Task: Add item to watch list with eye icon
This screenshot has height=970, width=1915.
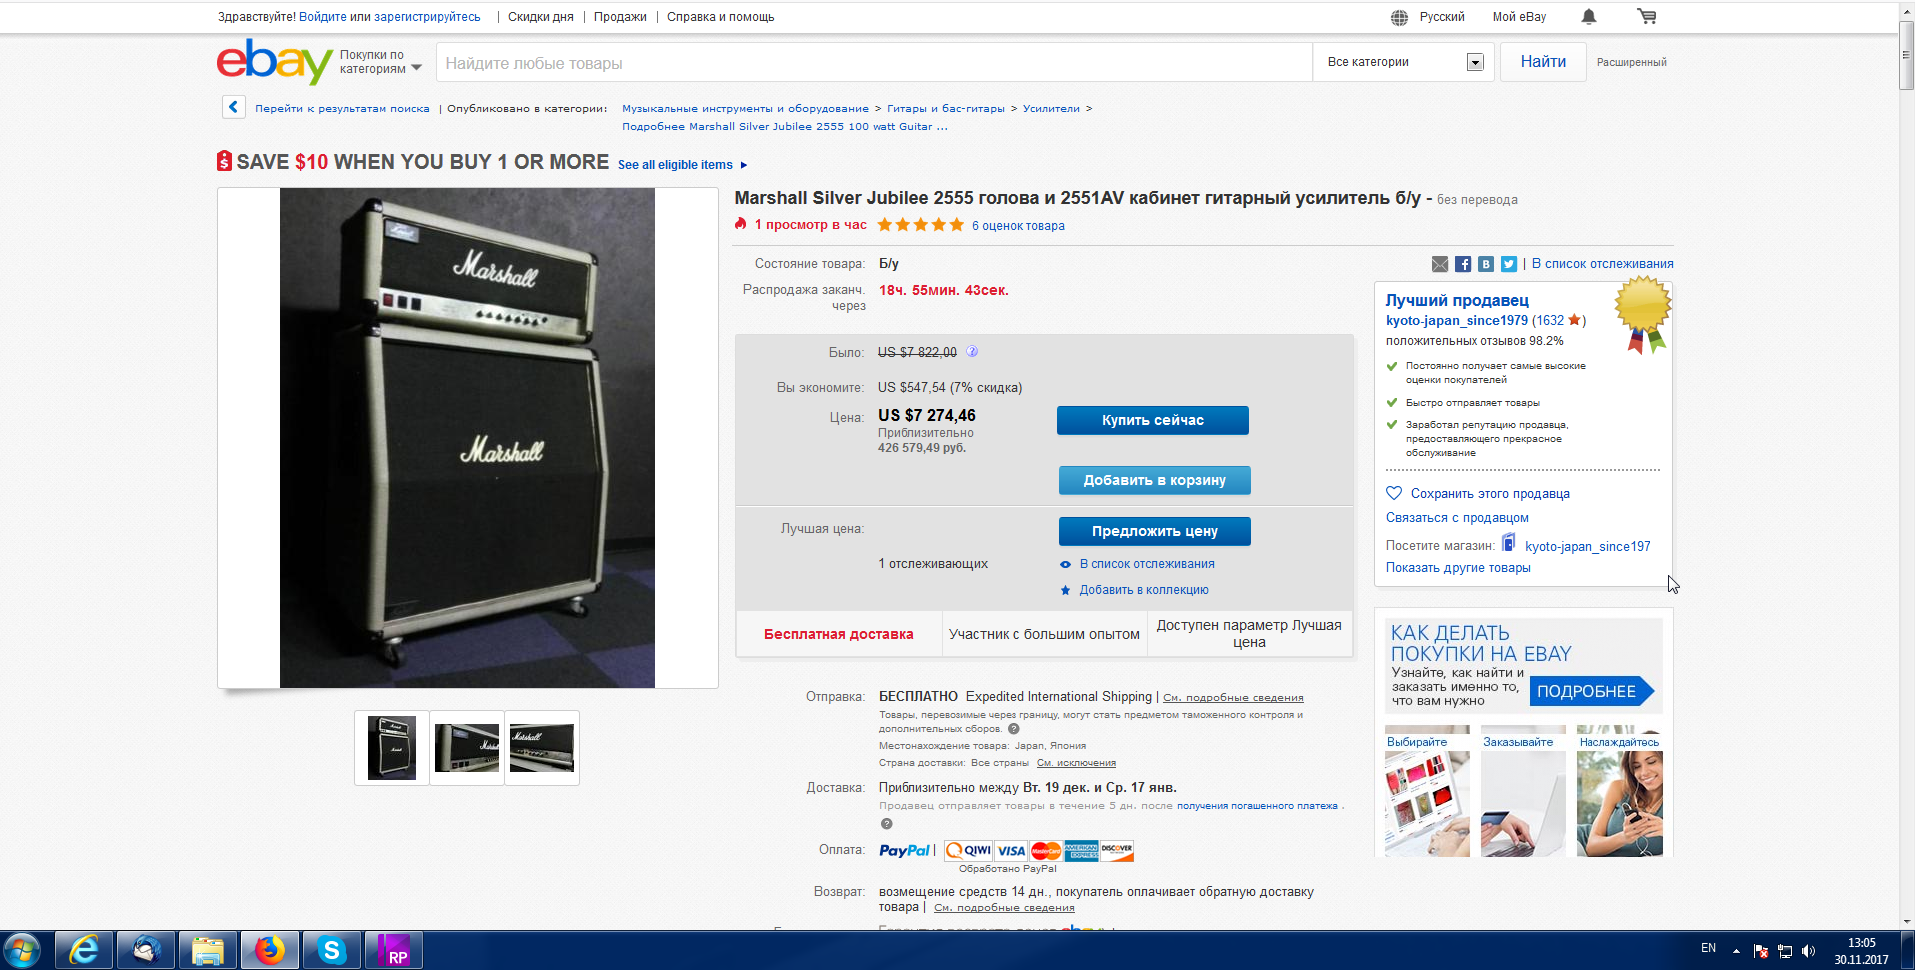Action: pos(1066,564)
